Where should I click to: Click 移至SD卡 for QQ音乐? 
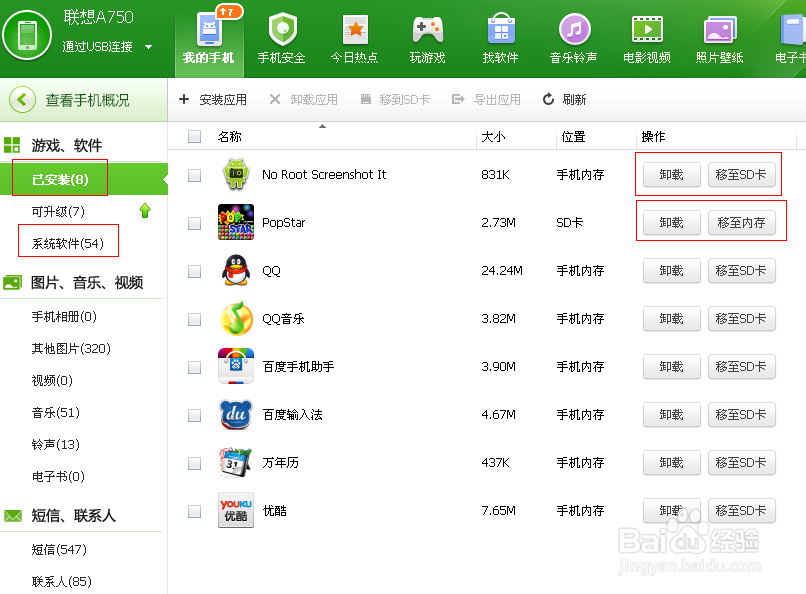(x=741, y=319)
